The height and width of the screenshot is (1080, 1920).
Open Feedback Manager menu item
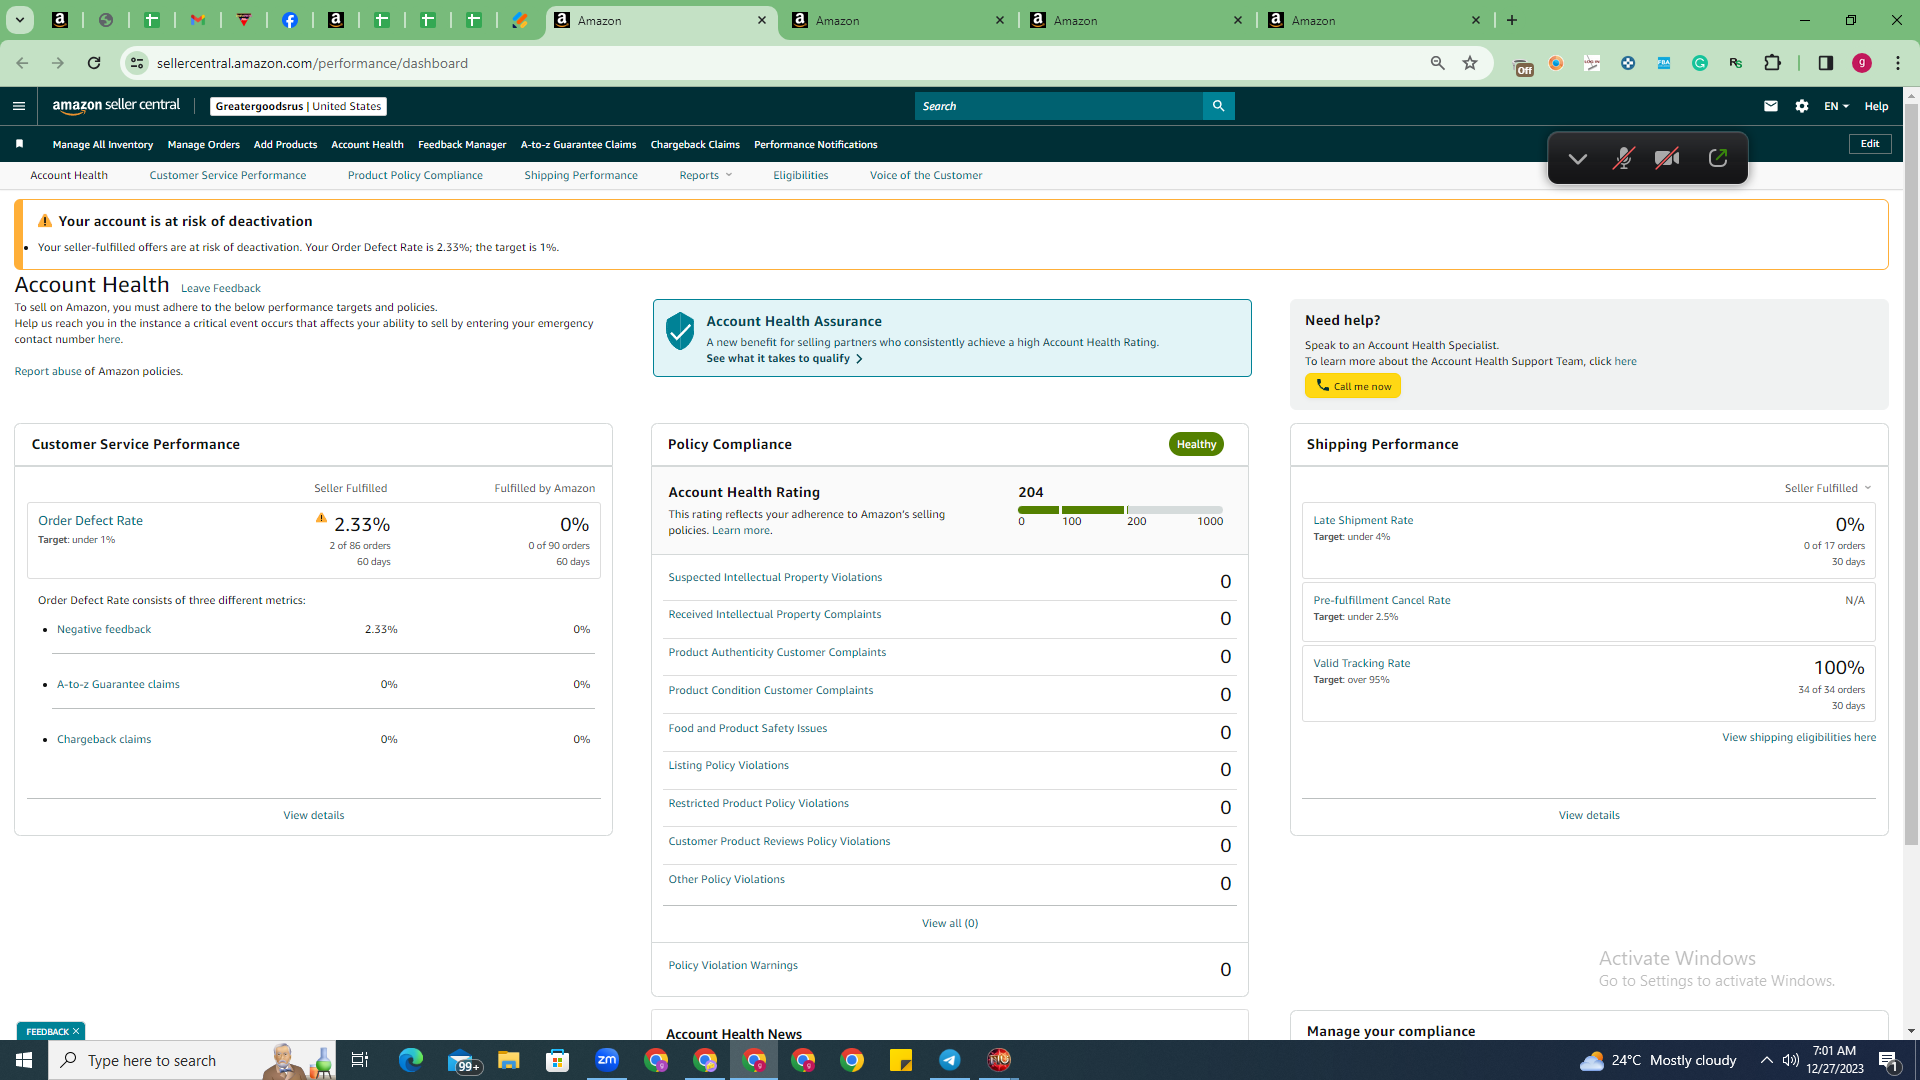click(x=462, y=145)
